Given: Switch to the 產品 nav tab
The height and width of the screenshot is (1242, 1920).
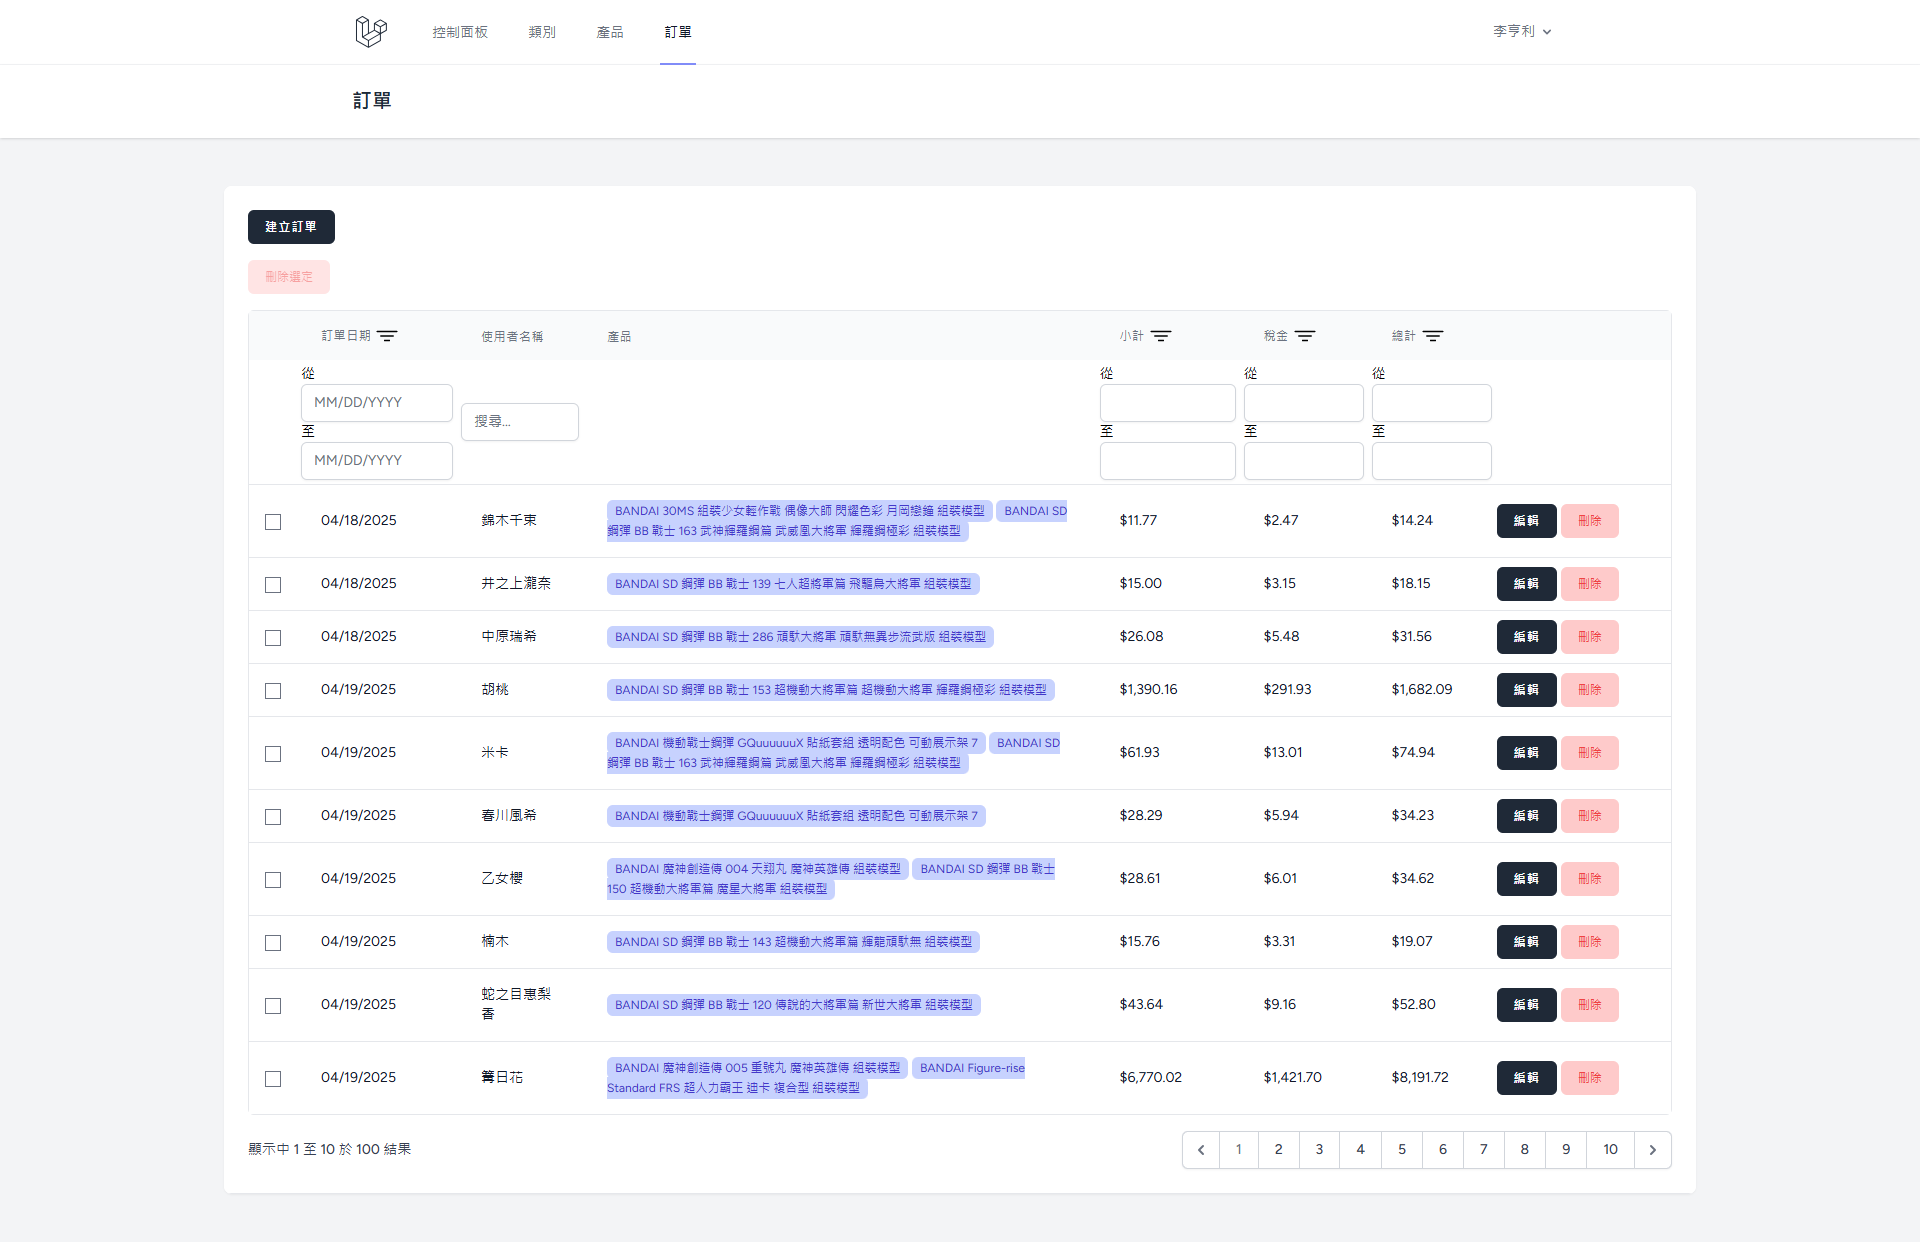Looking at the screenshot, I should pos(610,32).
